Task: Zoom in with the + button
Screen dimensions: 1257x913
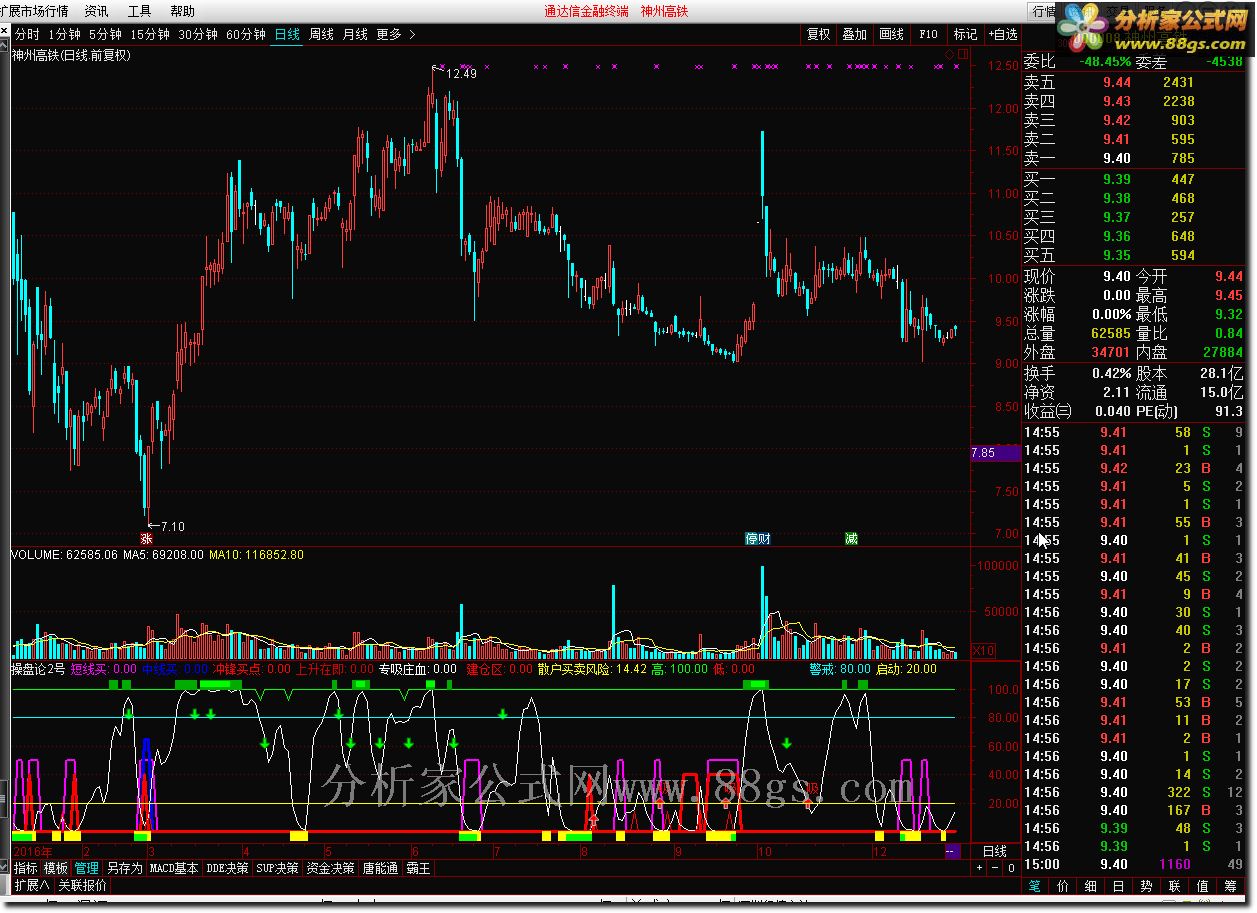Action: point(980,868)
